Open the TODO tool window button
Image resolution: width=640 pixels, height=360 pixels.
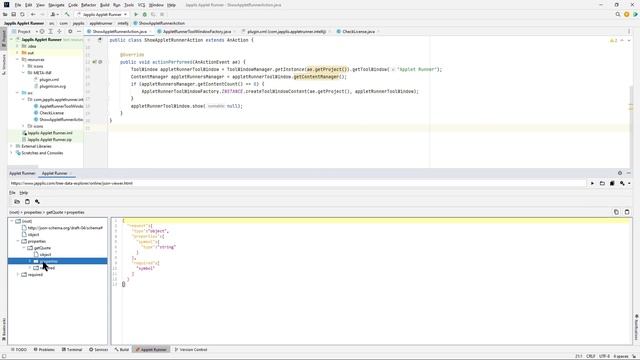[x=19, y=350]
